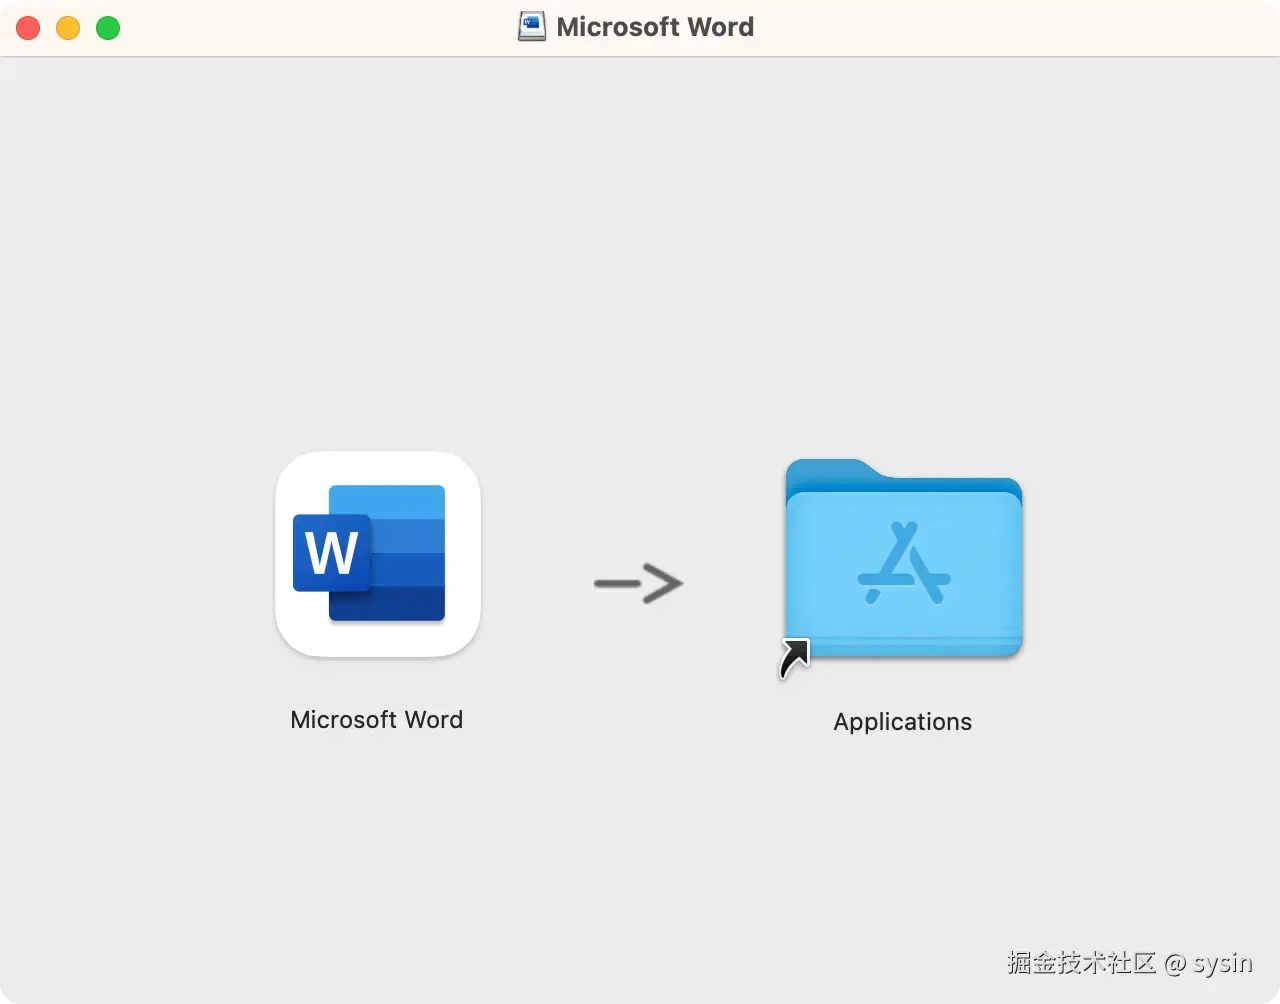Click the red close button
Viewport: 1280px width, 1004px height.
tap(27, 28)
